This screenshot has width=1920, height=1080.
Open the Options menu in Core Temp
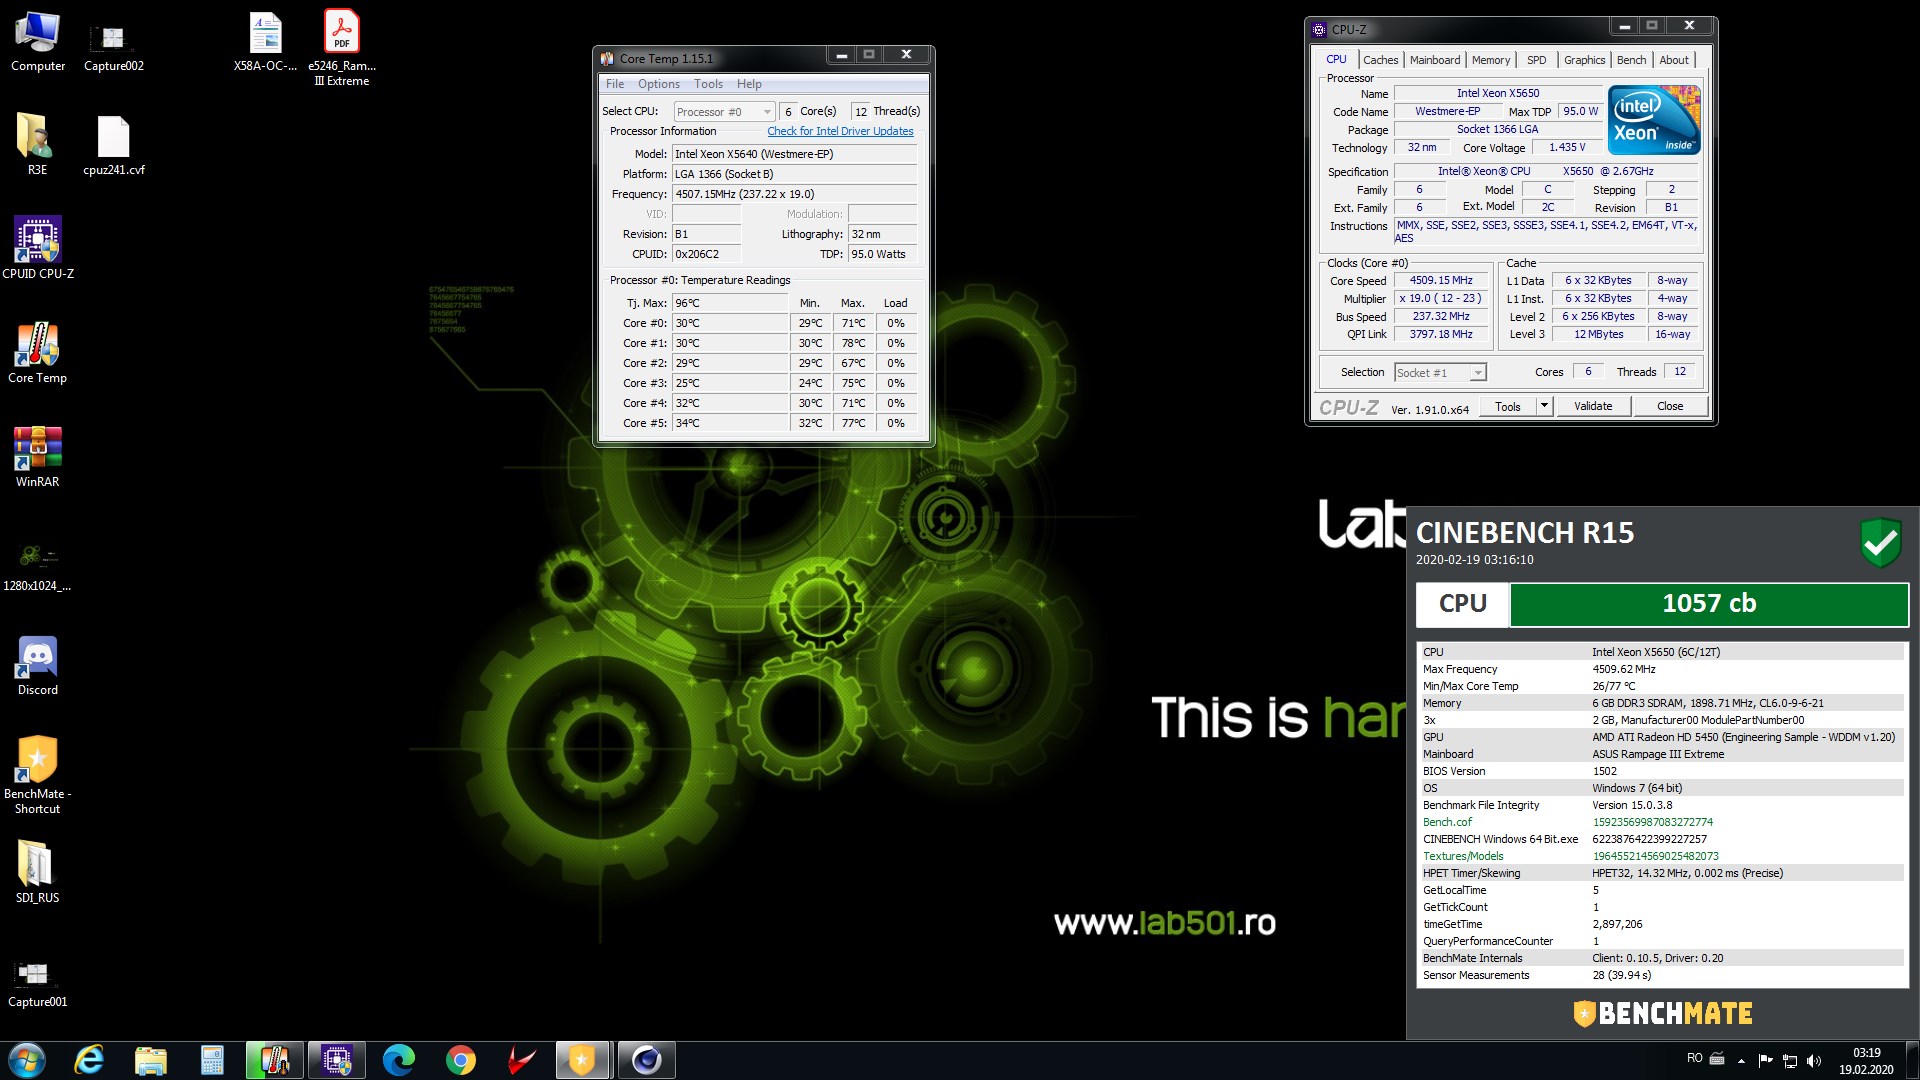(659, 84)
